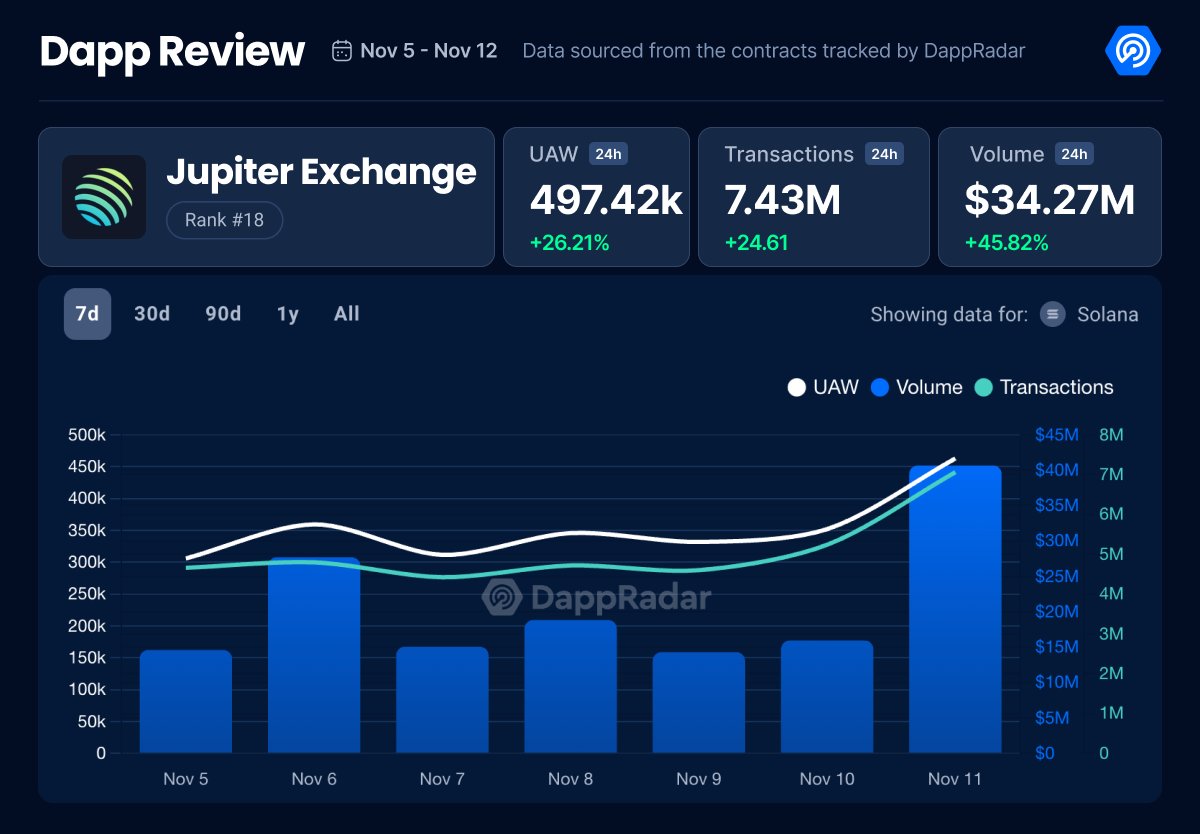Click the Jupiter Exchange name
The height and width of the screenshot is (834, 1200).
click(321, 172)
